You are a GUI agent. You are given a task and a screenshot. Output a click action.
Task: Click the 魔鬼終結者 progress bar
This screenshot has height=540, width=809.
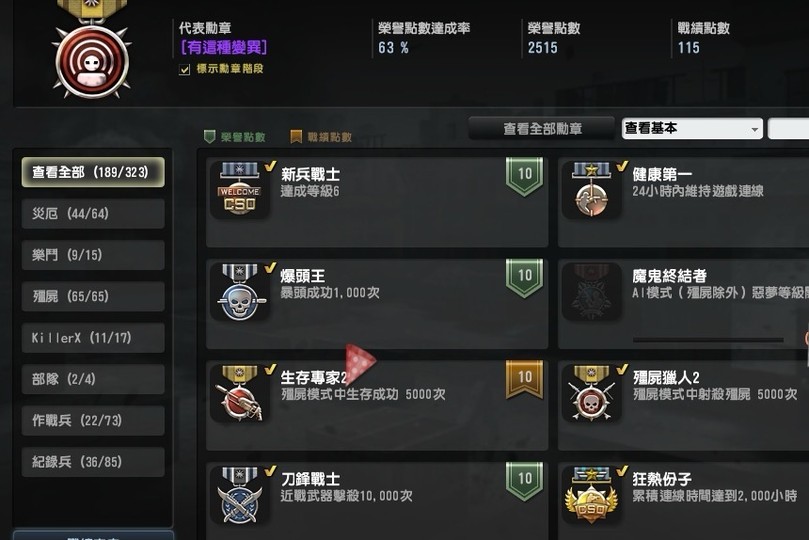708,340
